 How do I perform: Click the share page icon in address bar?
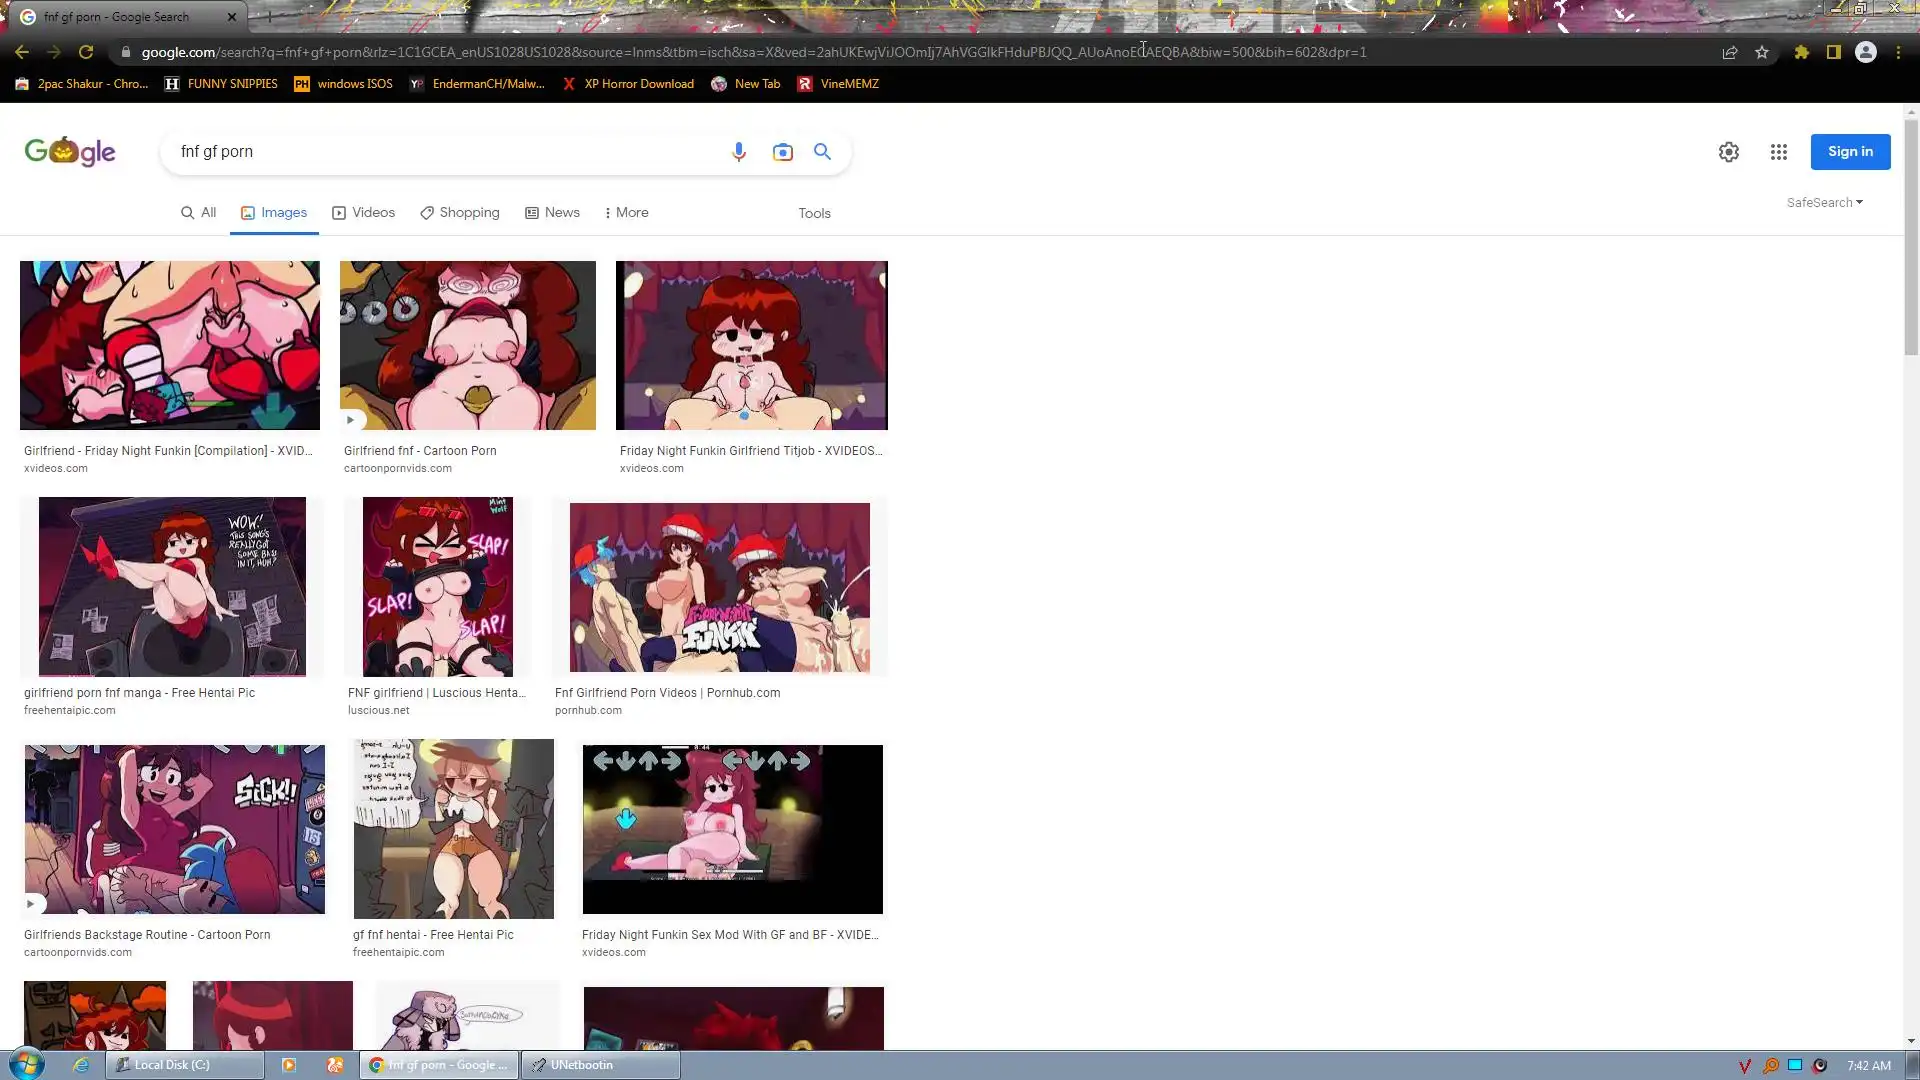tap(1729, 52)
